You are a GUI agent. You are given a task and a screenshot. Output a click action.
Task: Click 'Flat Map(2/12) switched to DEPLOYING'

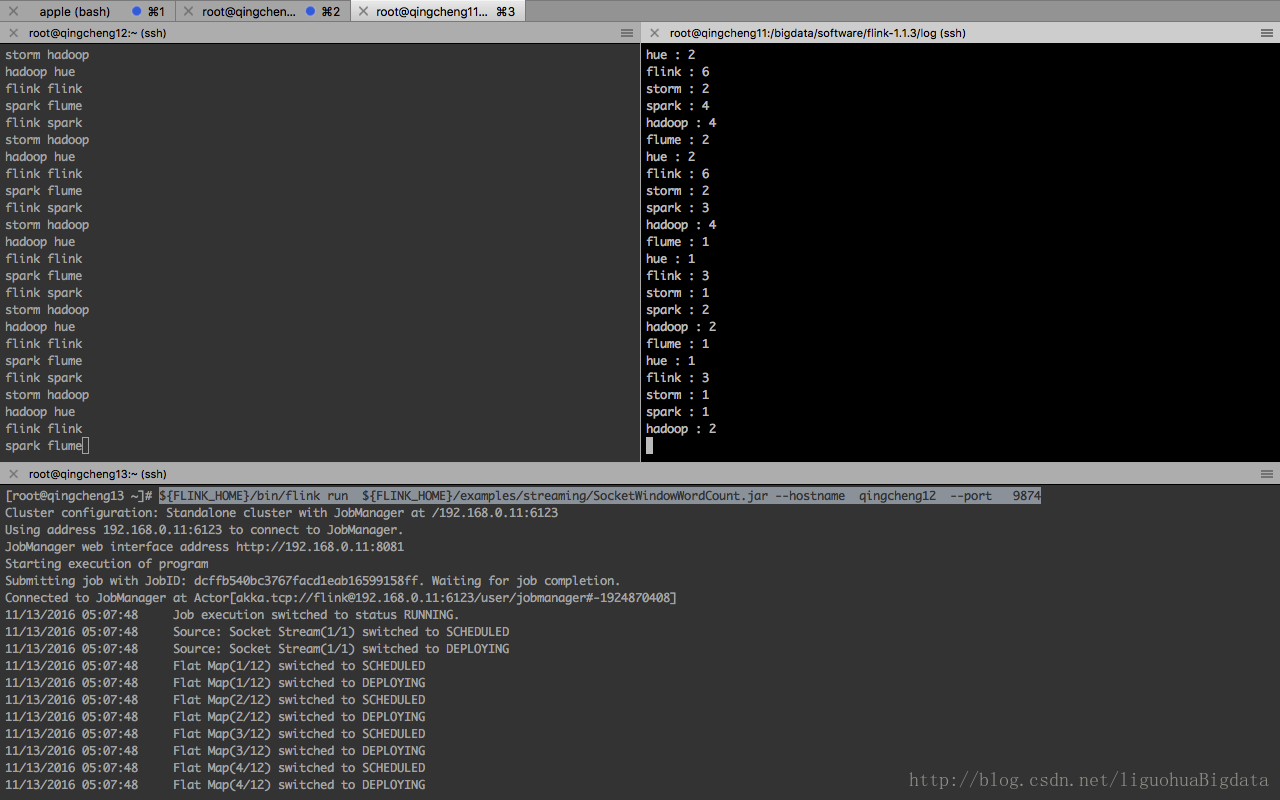point(299,717)
